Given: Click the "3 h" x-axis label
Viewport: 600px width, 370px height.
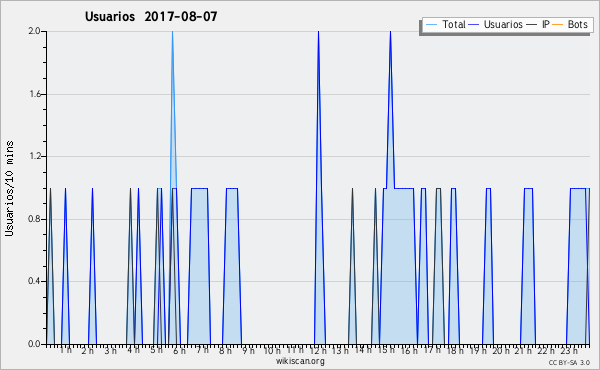Looking at the screenshot, I should [x=111, y=350].
